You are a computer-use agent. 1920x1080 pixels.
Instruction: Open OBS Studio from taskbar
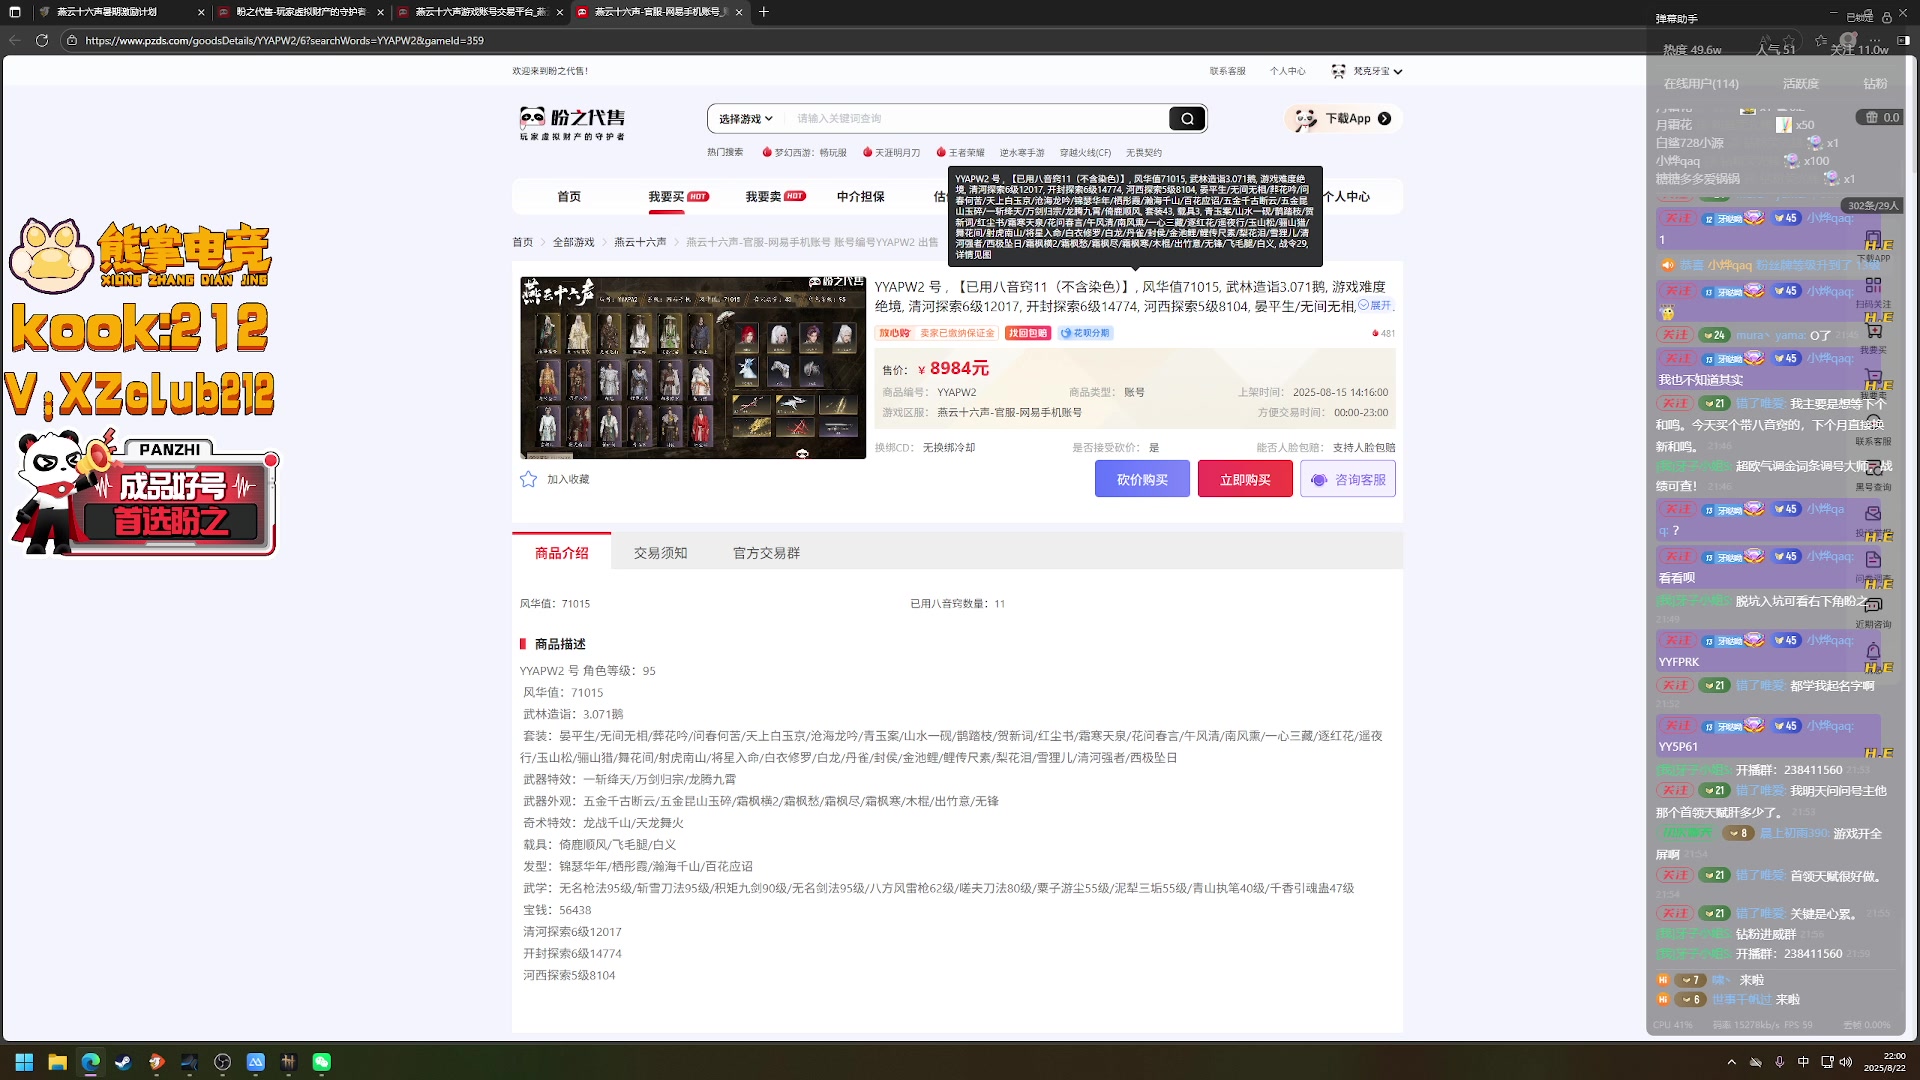(x=222, y=1062)
